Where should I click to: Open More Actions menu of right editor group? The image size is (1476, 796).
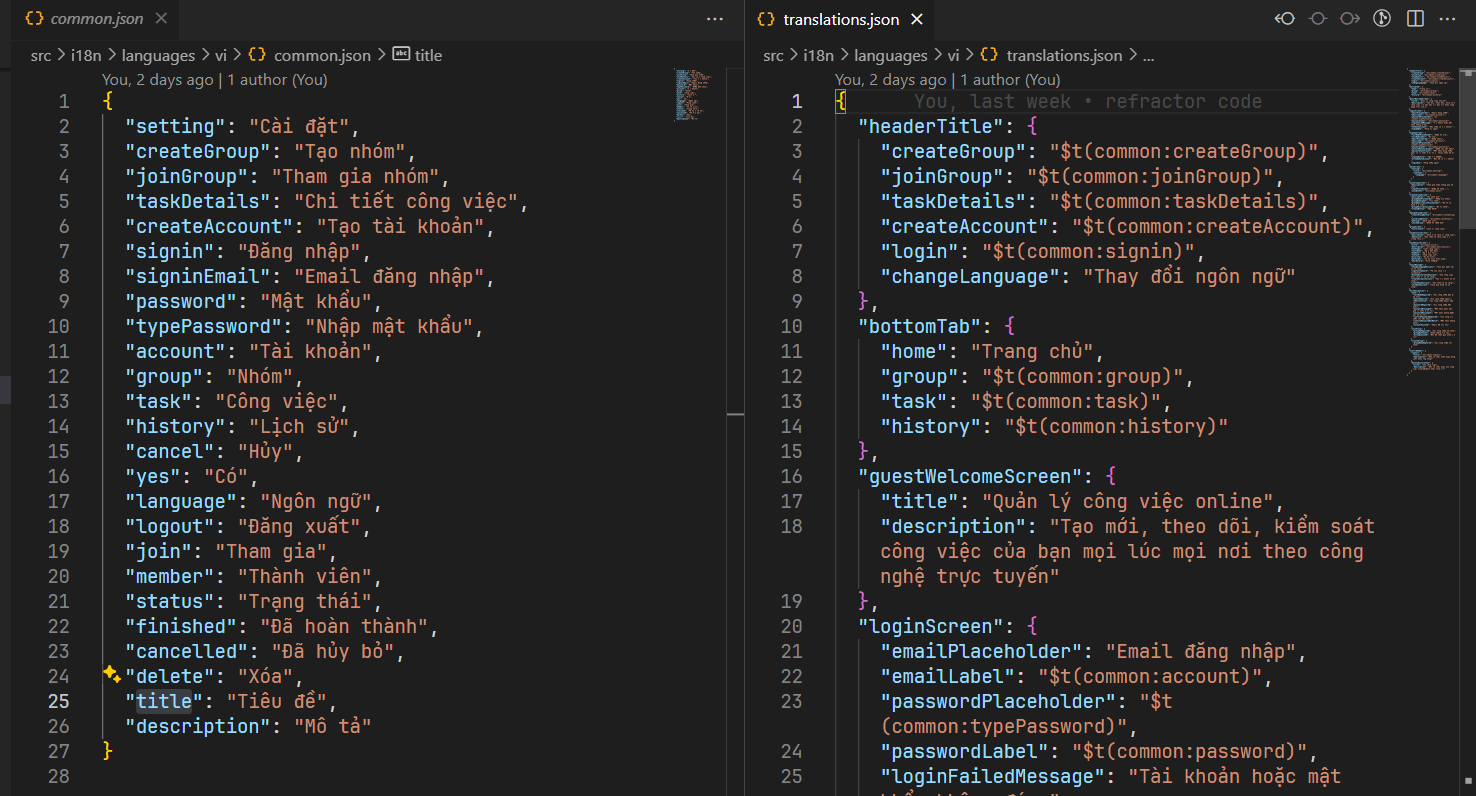(1447, 19)
